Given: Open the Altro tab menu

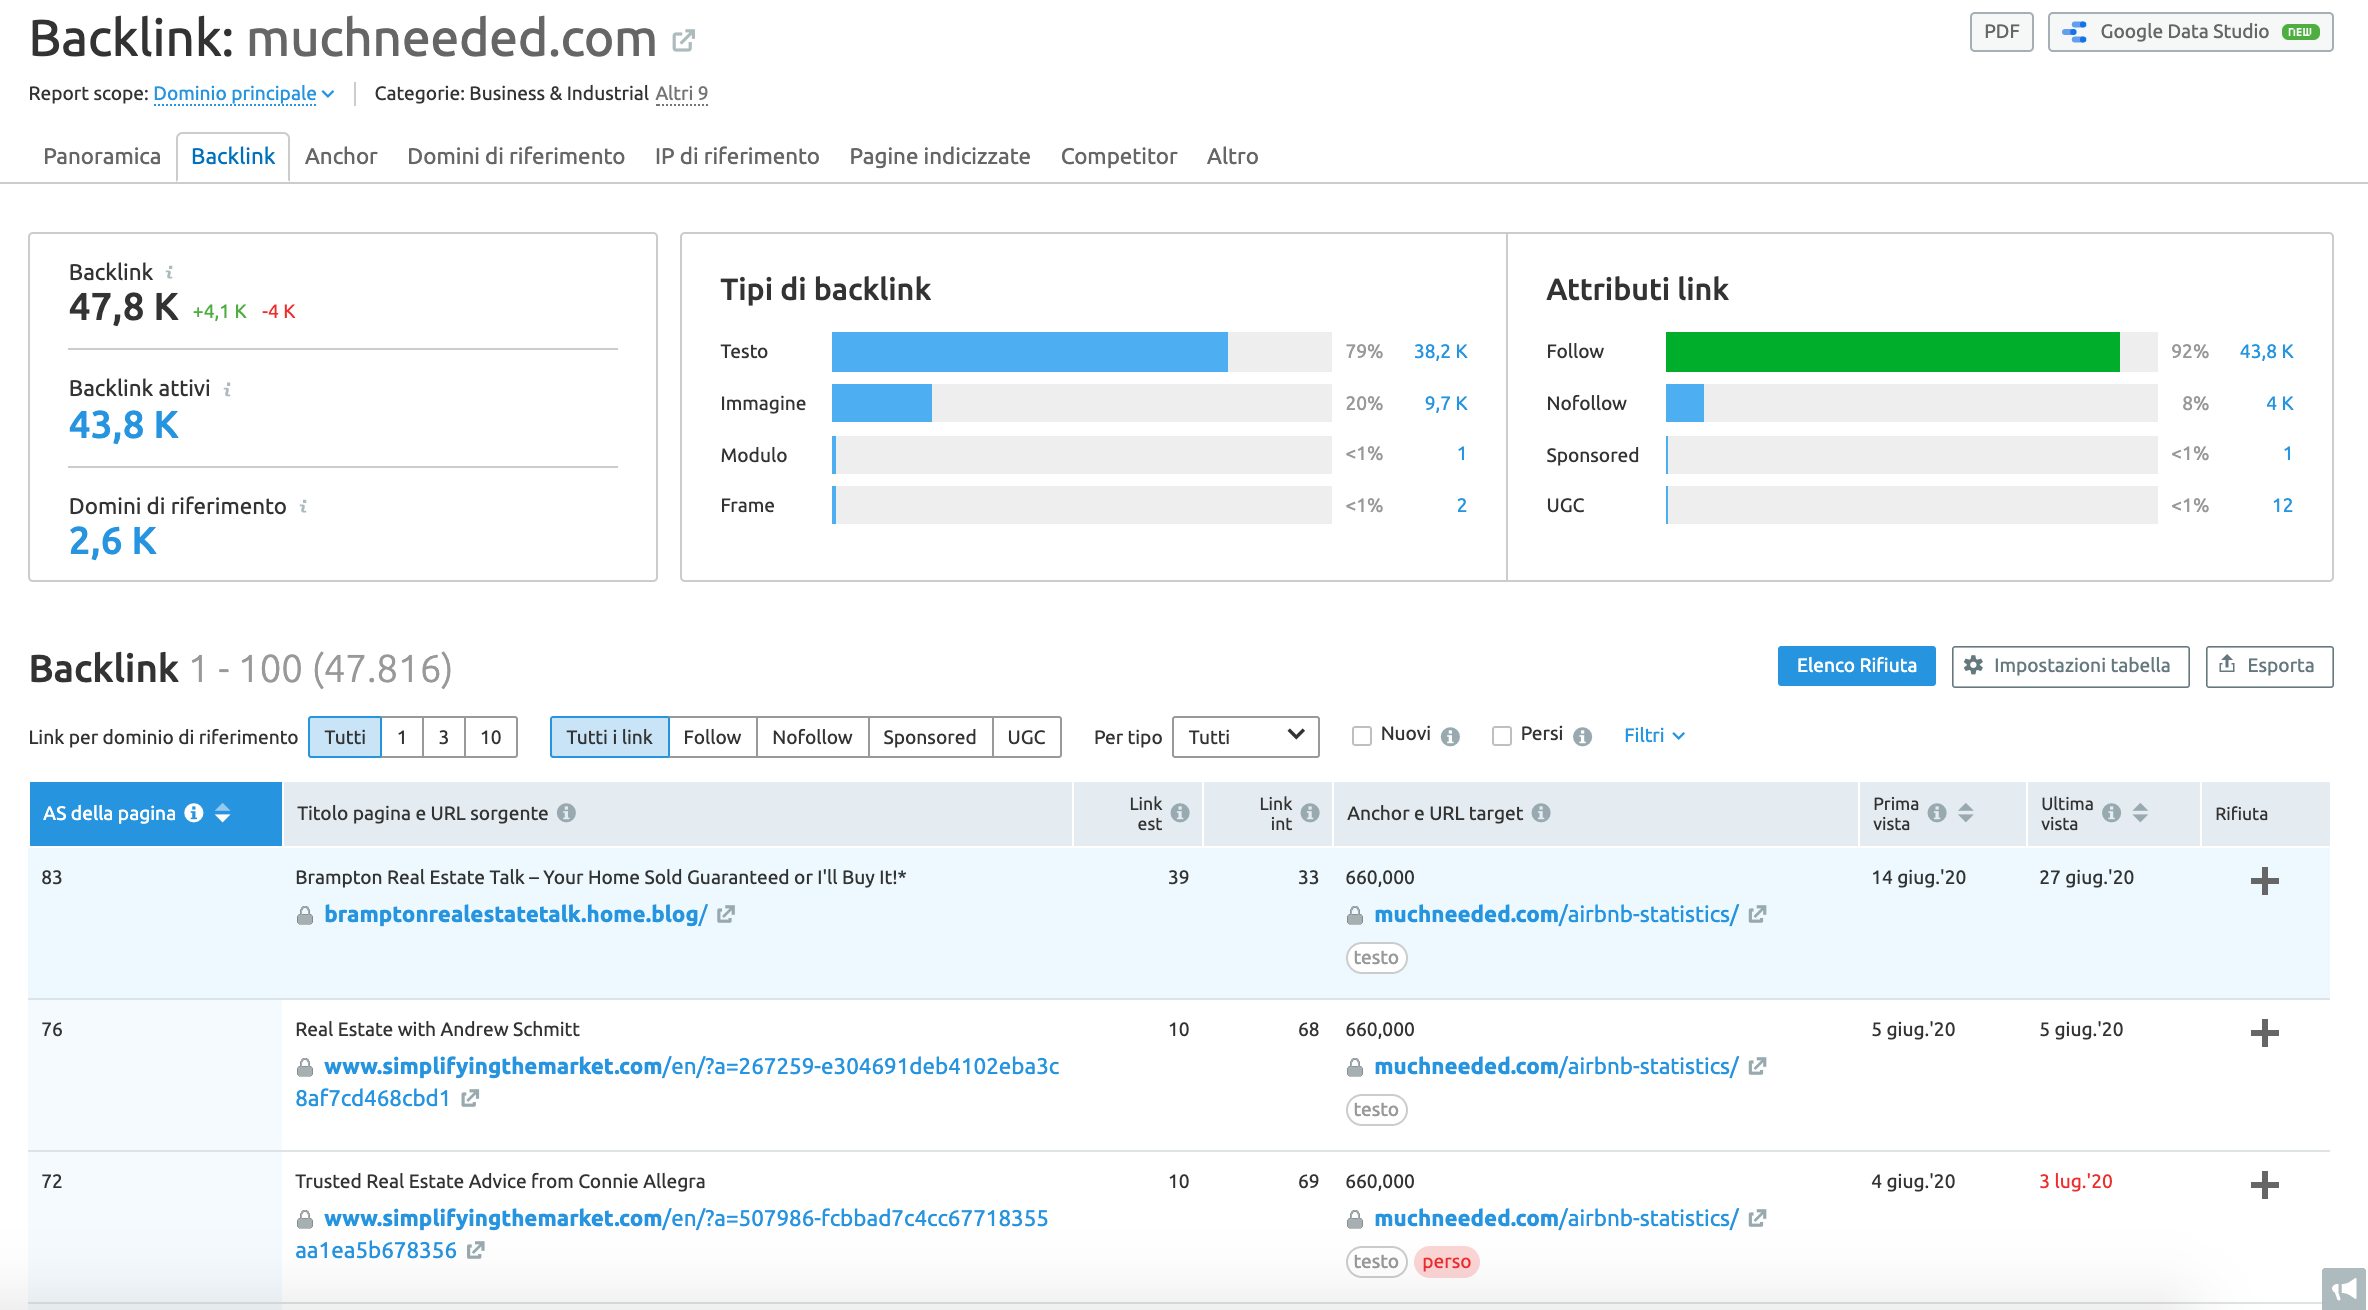Looking at the screenshot, I should (x=1232, y=156).
